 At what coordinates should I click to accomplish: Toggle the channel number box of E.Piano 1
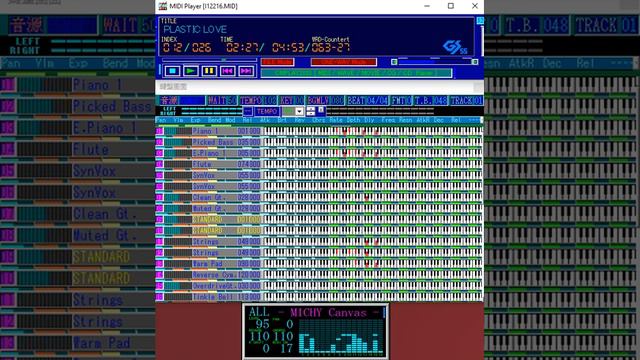coord(159,153)
